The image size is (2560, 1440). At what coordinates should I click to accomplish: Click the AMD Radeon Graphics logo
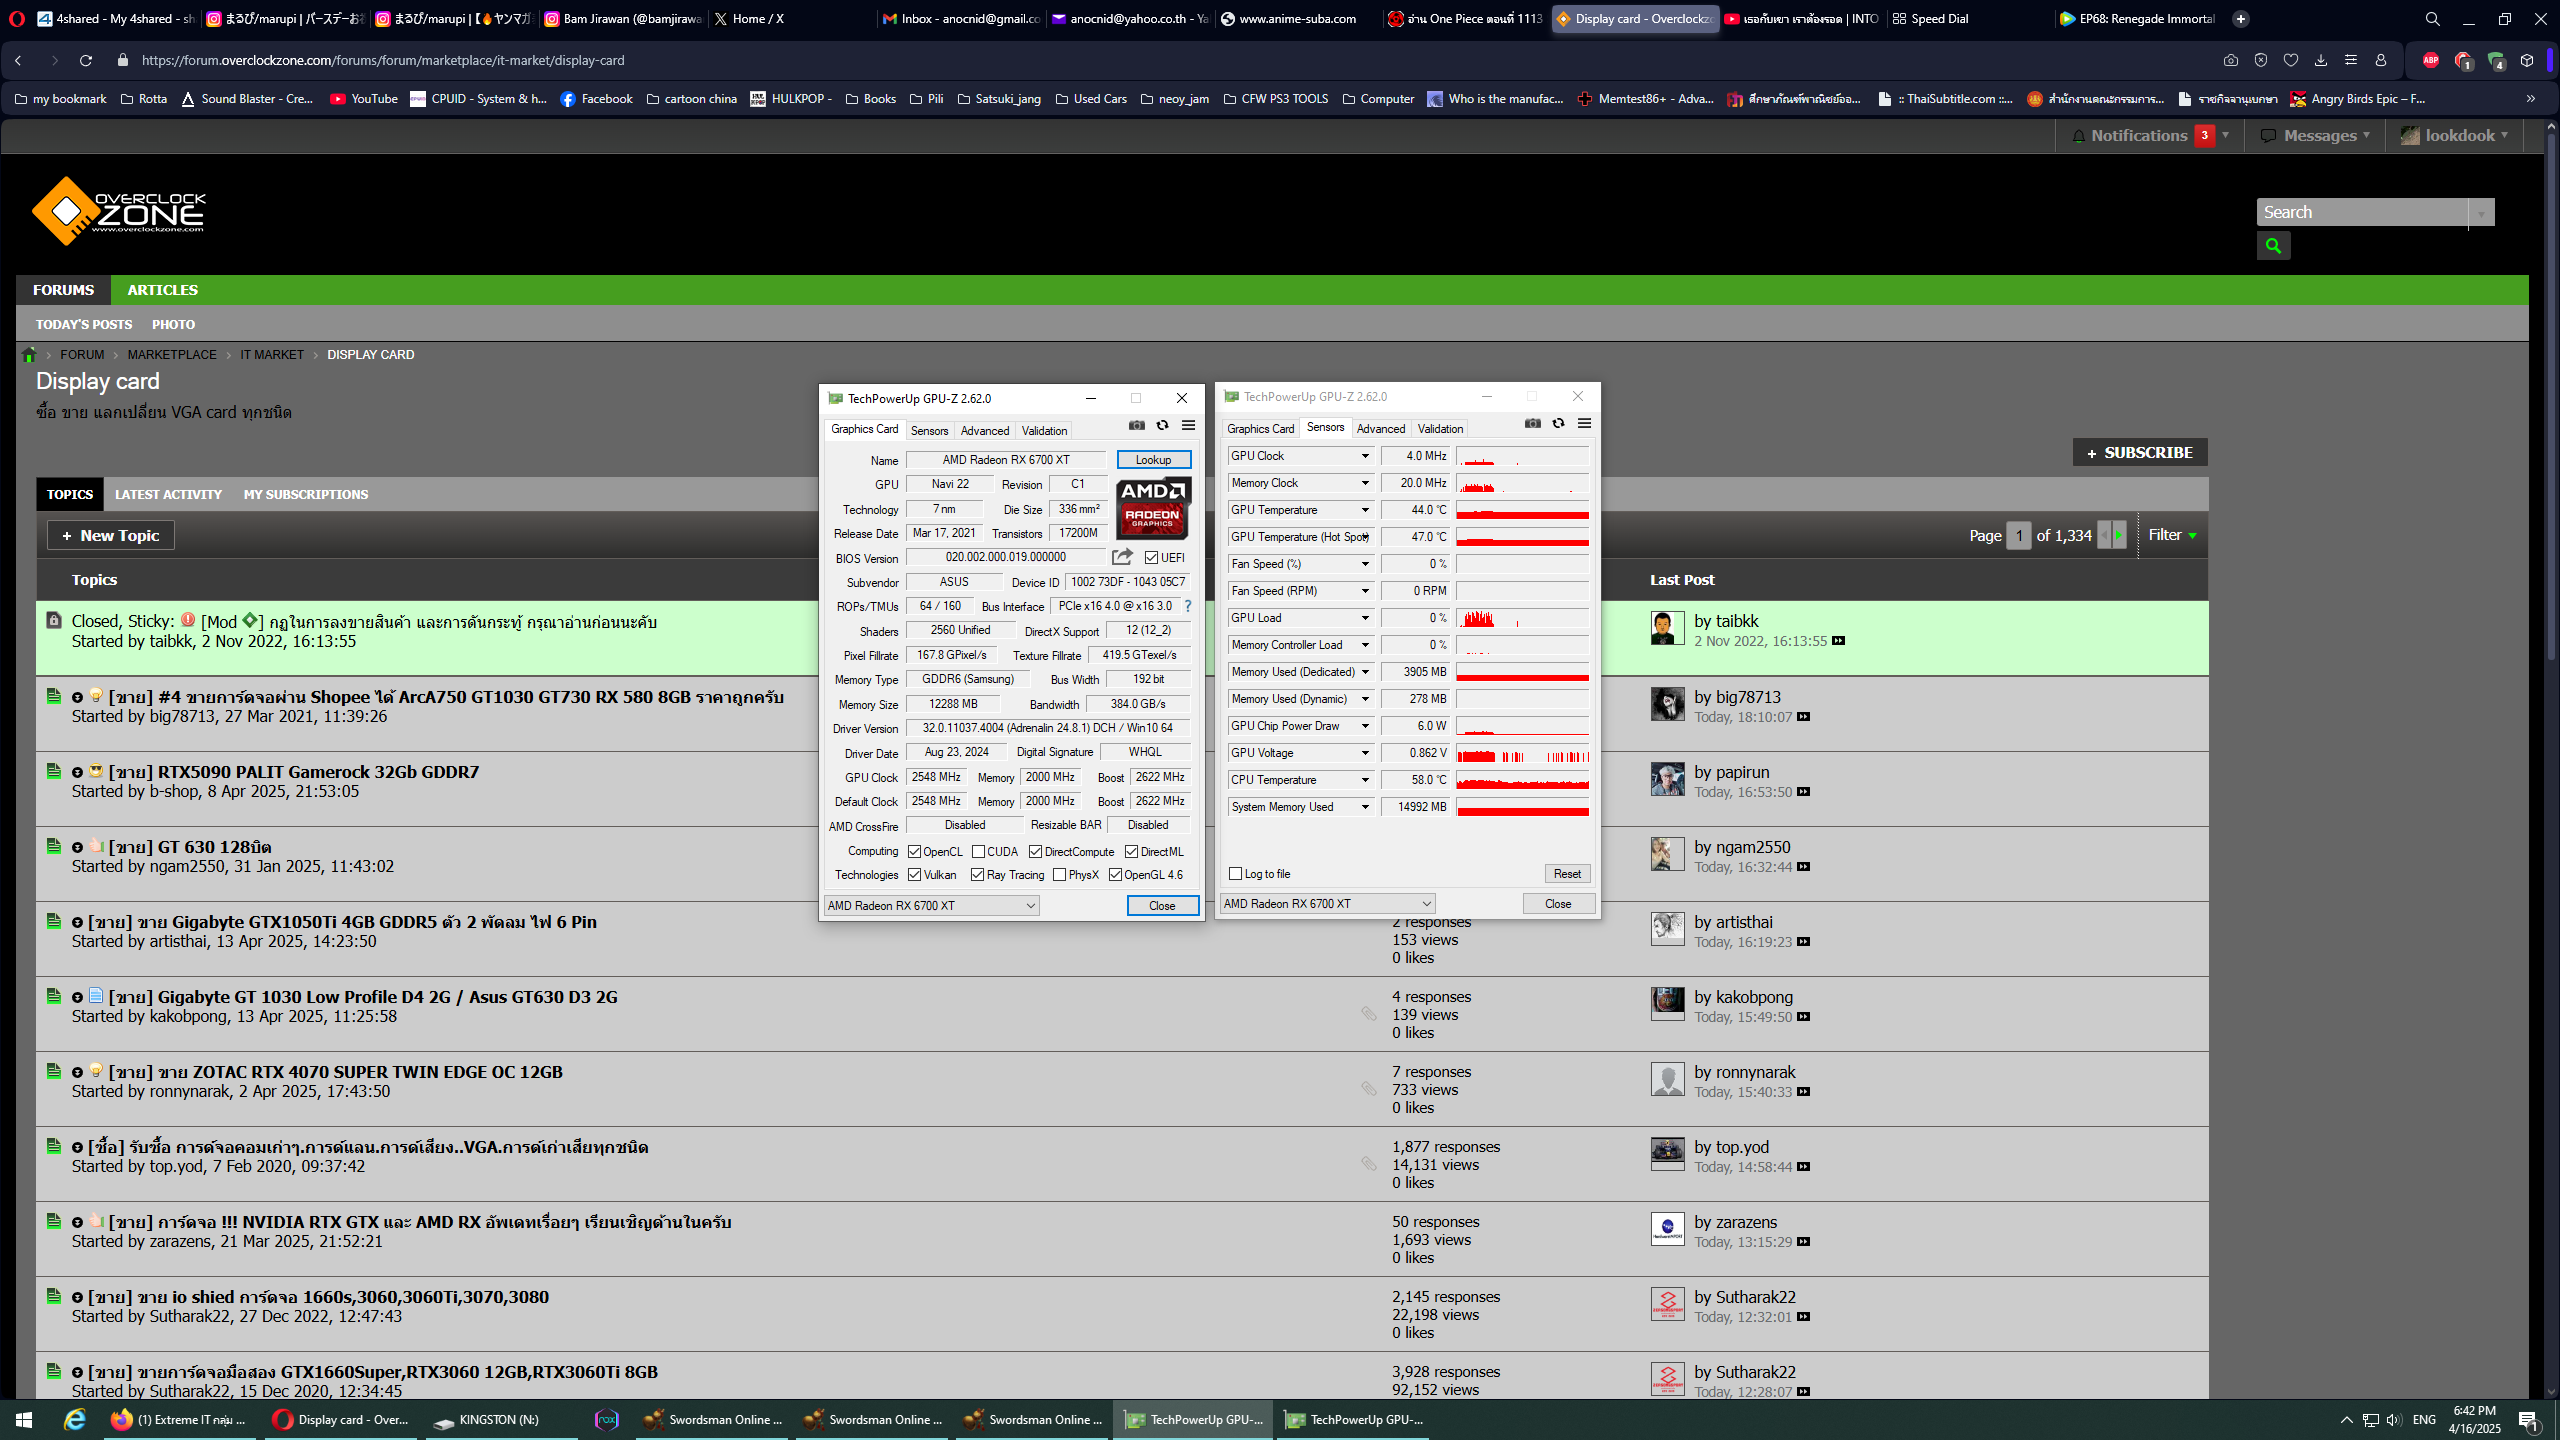[1153, 509]
